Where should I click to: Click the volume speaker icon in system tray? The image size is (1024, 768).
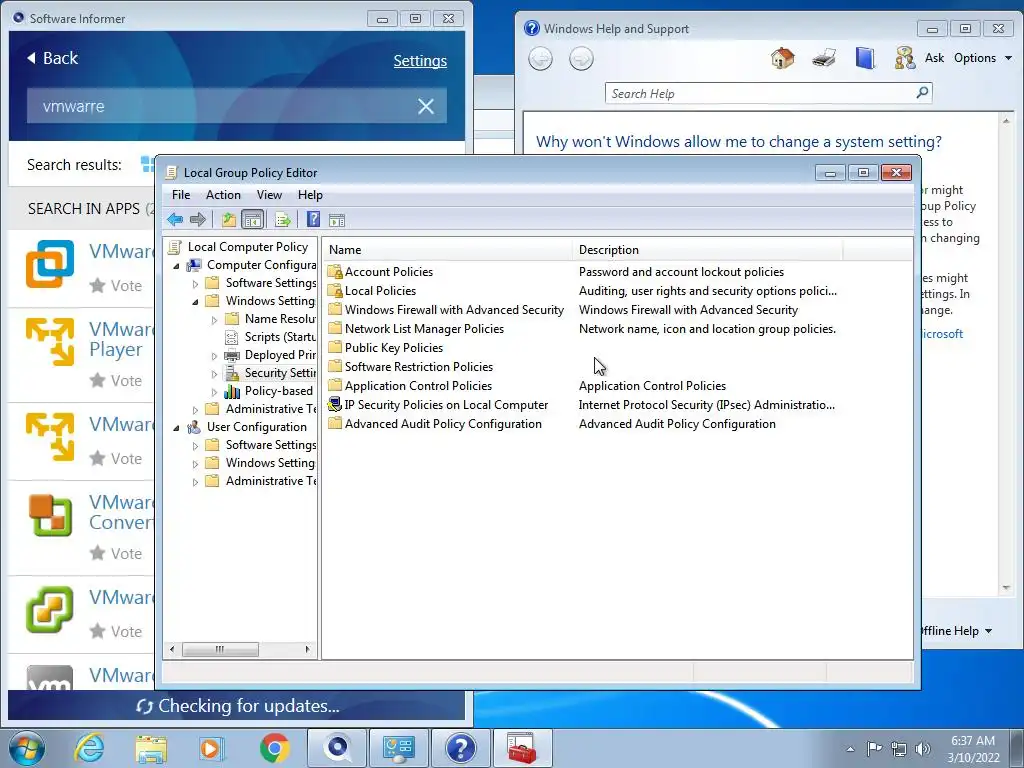[923, 749]
